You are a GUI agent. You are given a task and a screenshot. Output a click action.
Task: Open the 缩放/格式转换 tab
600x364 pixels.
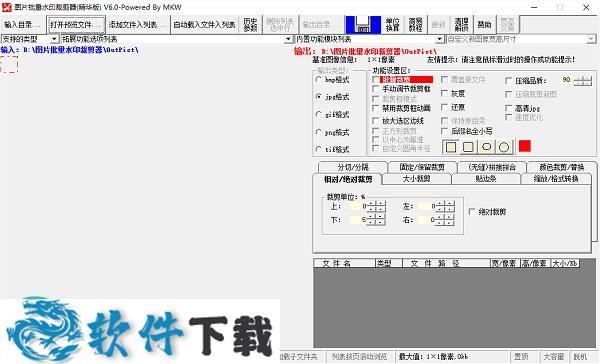(556, 179)
